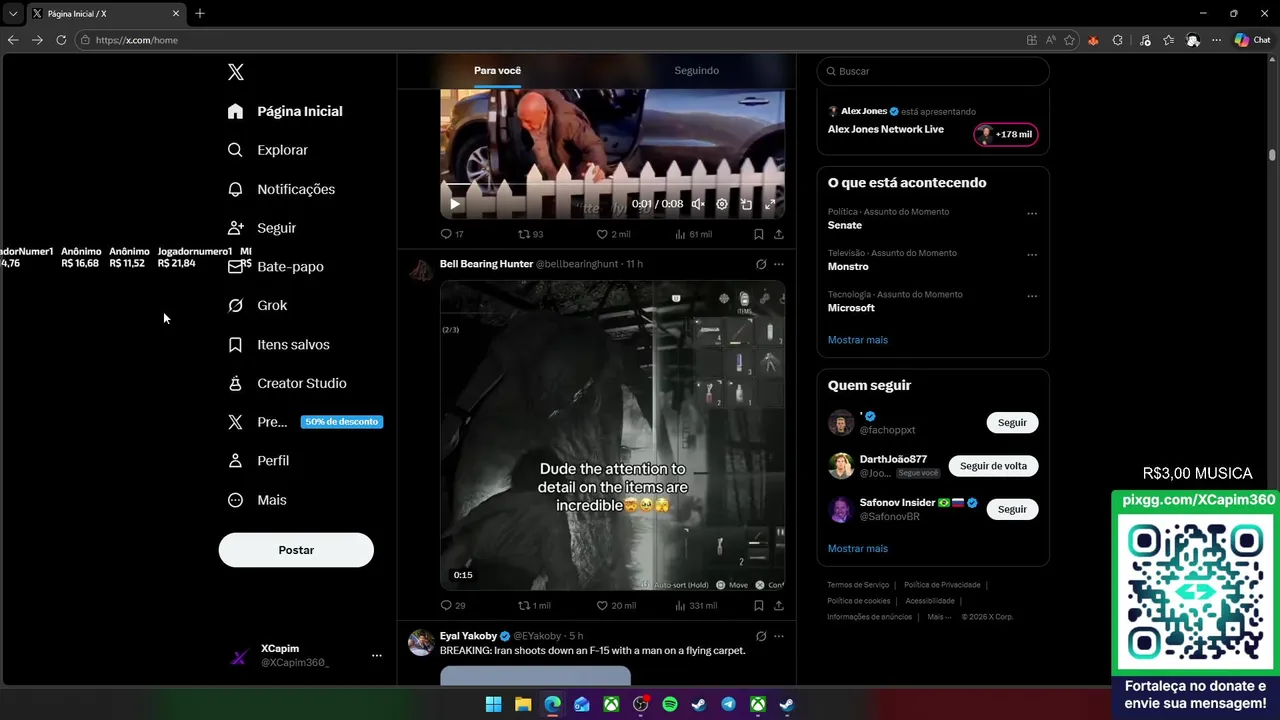Play the video with the white fence

(455, 204)
